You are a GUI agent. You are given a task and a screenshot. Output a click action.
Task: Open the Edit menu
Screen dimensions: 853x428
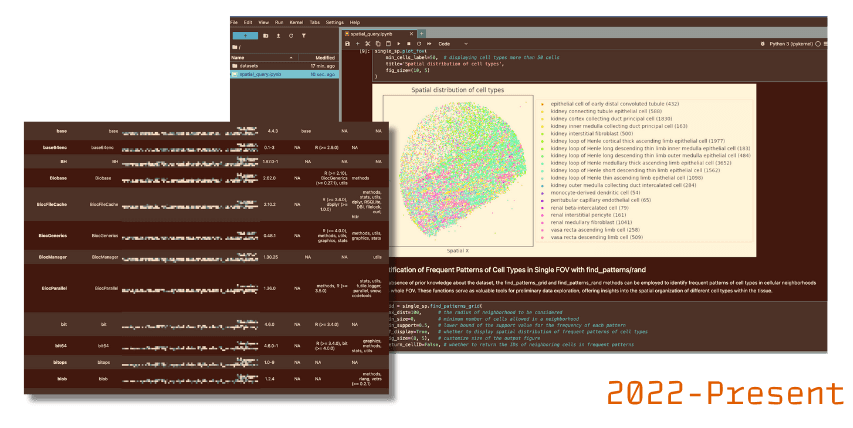248,22
